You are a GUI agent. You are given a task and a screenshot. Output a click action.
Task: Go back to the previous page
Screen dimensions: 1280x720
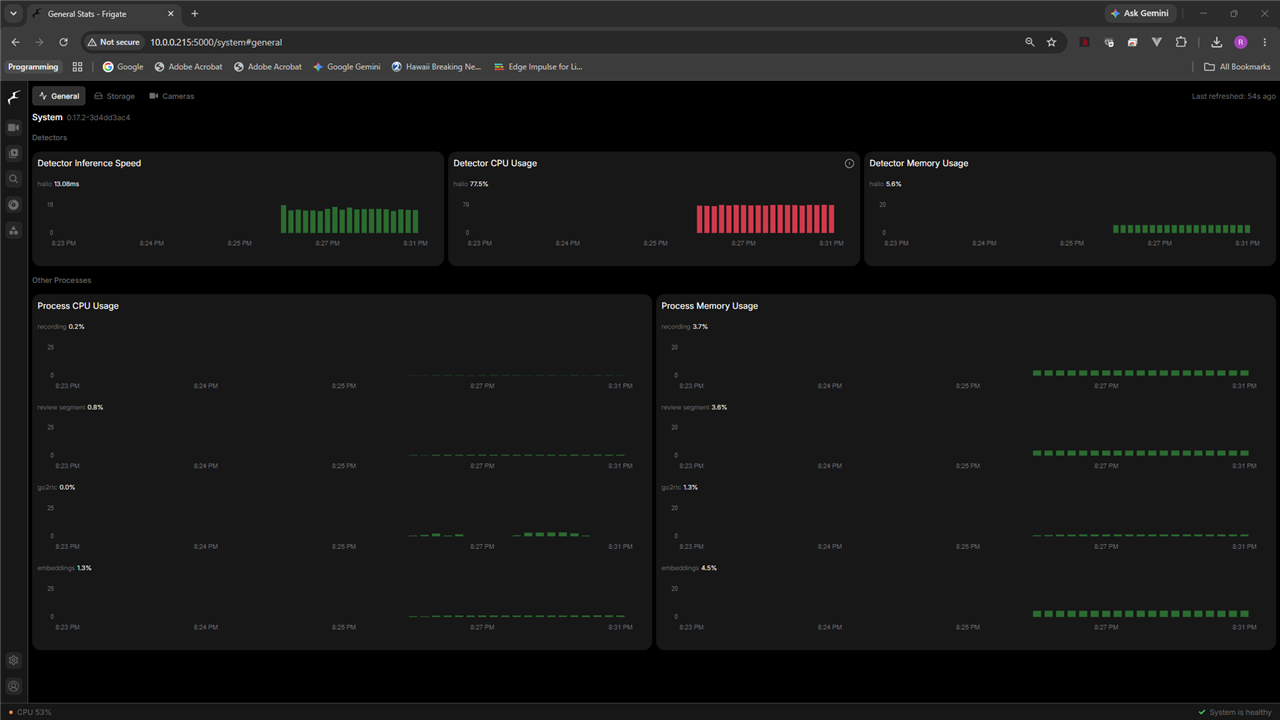(15, 42)
